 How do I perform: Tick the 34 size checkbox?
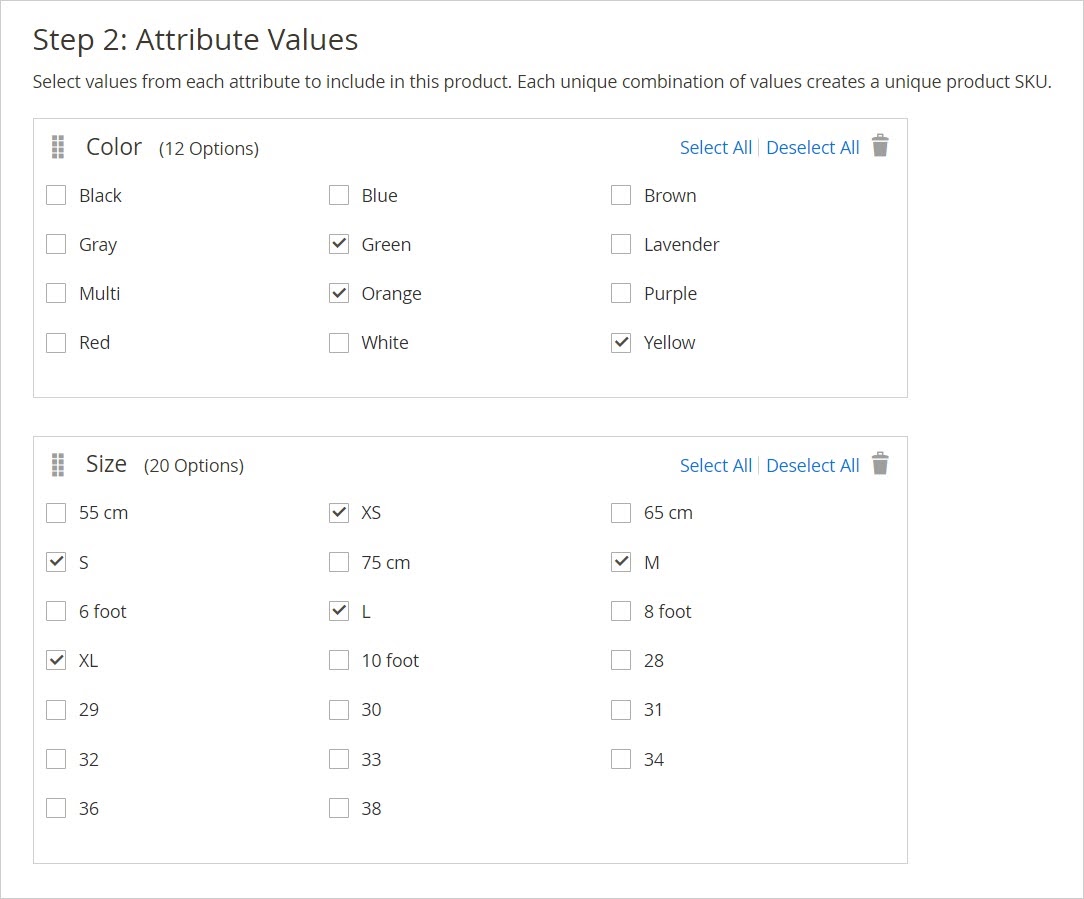click(621, 760)
